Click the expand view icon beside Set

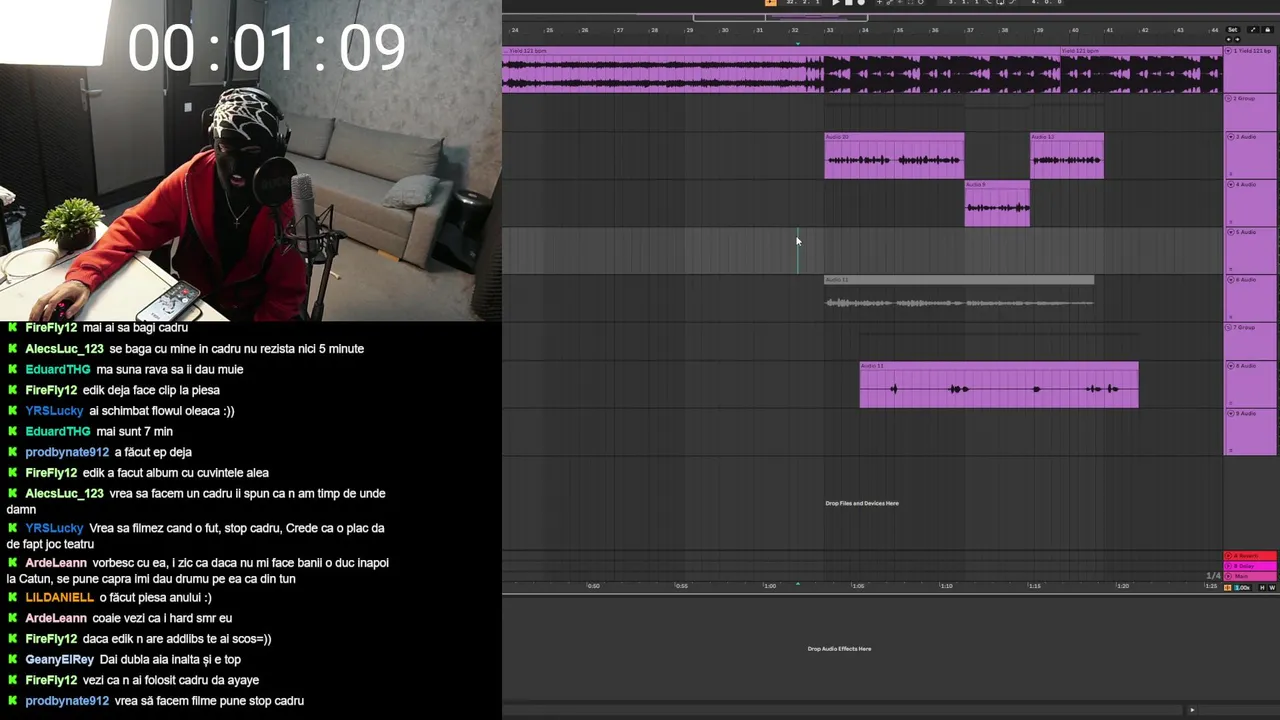(x=1253, y=30)
